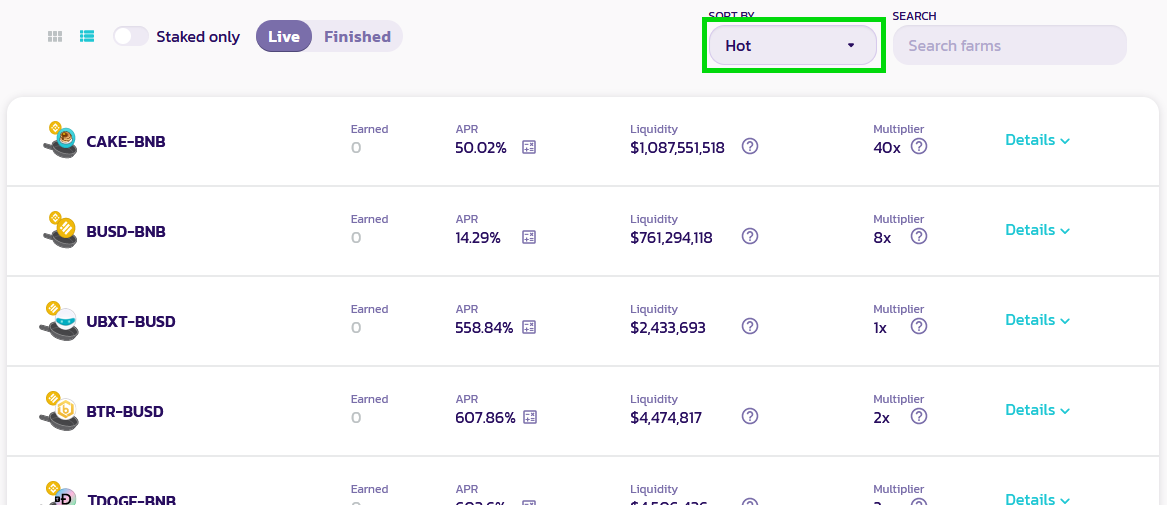This screenshot has width=1167, height=505.
Task: Switch to card grid view icon
Action: coord(54,36)
